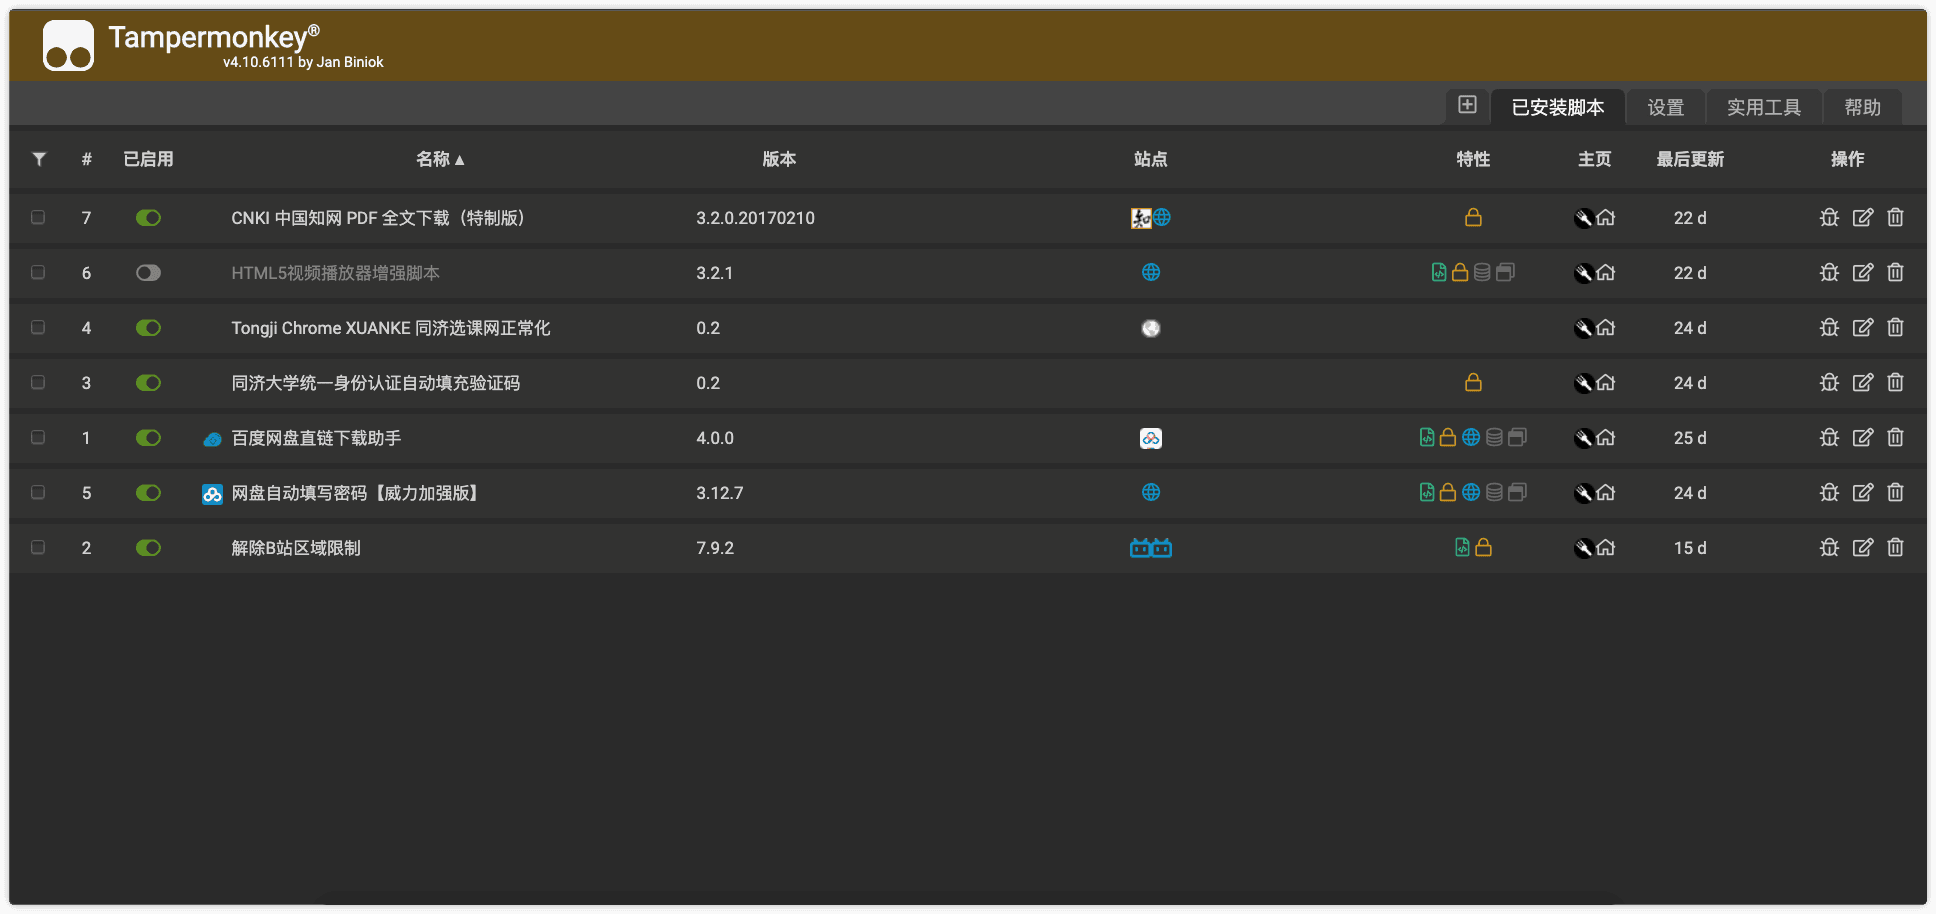Delete the 百度网盘直链下载助手 script
Screen dimensions: 1936x914
tap(1895, 438)
